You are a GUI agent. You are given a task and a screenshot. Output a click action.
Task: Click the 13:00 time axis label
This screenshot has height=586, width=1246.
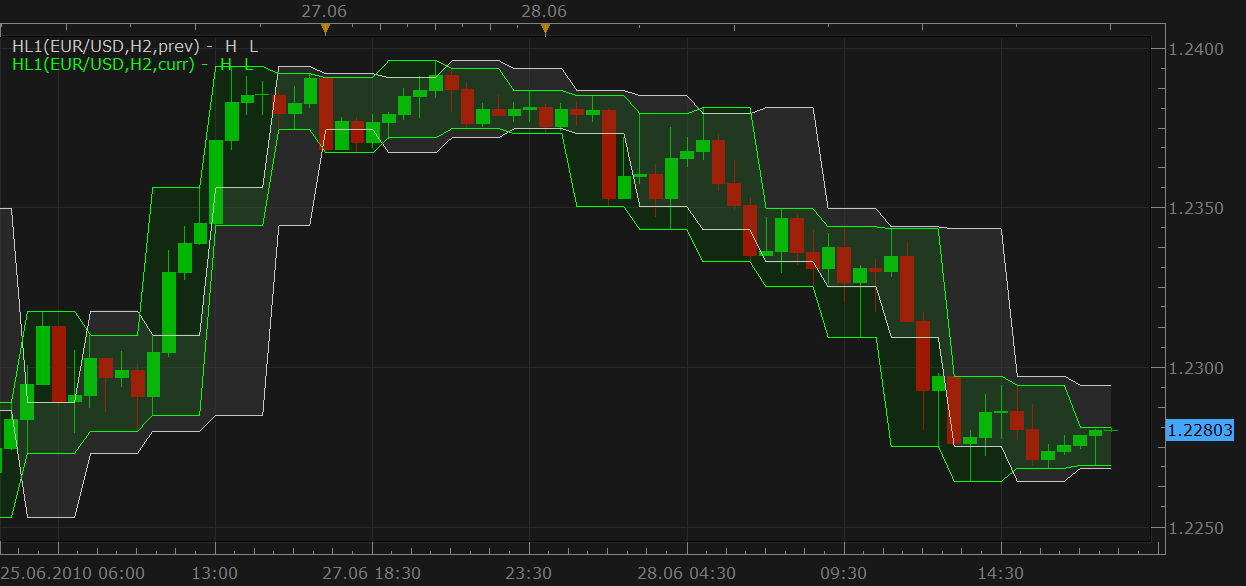click(x=215, y=573)
